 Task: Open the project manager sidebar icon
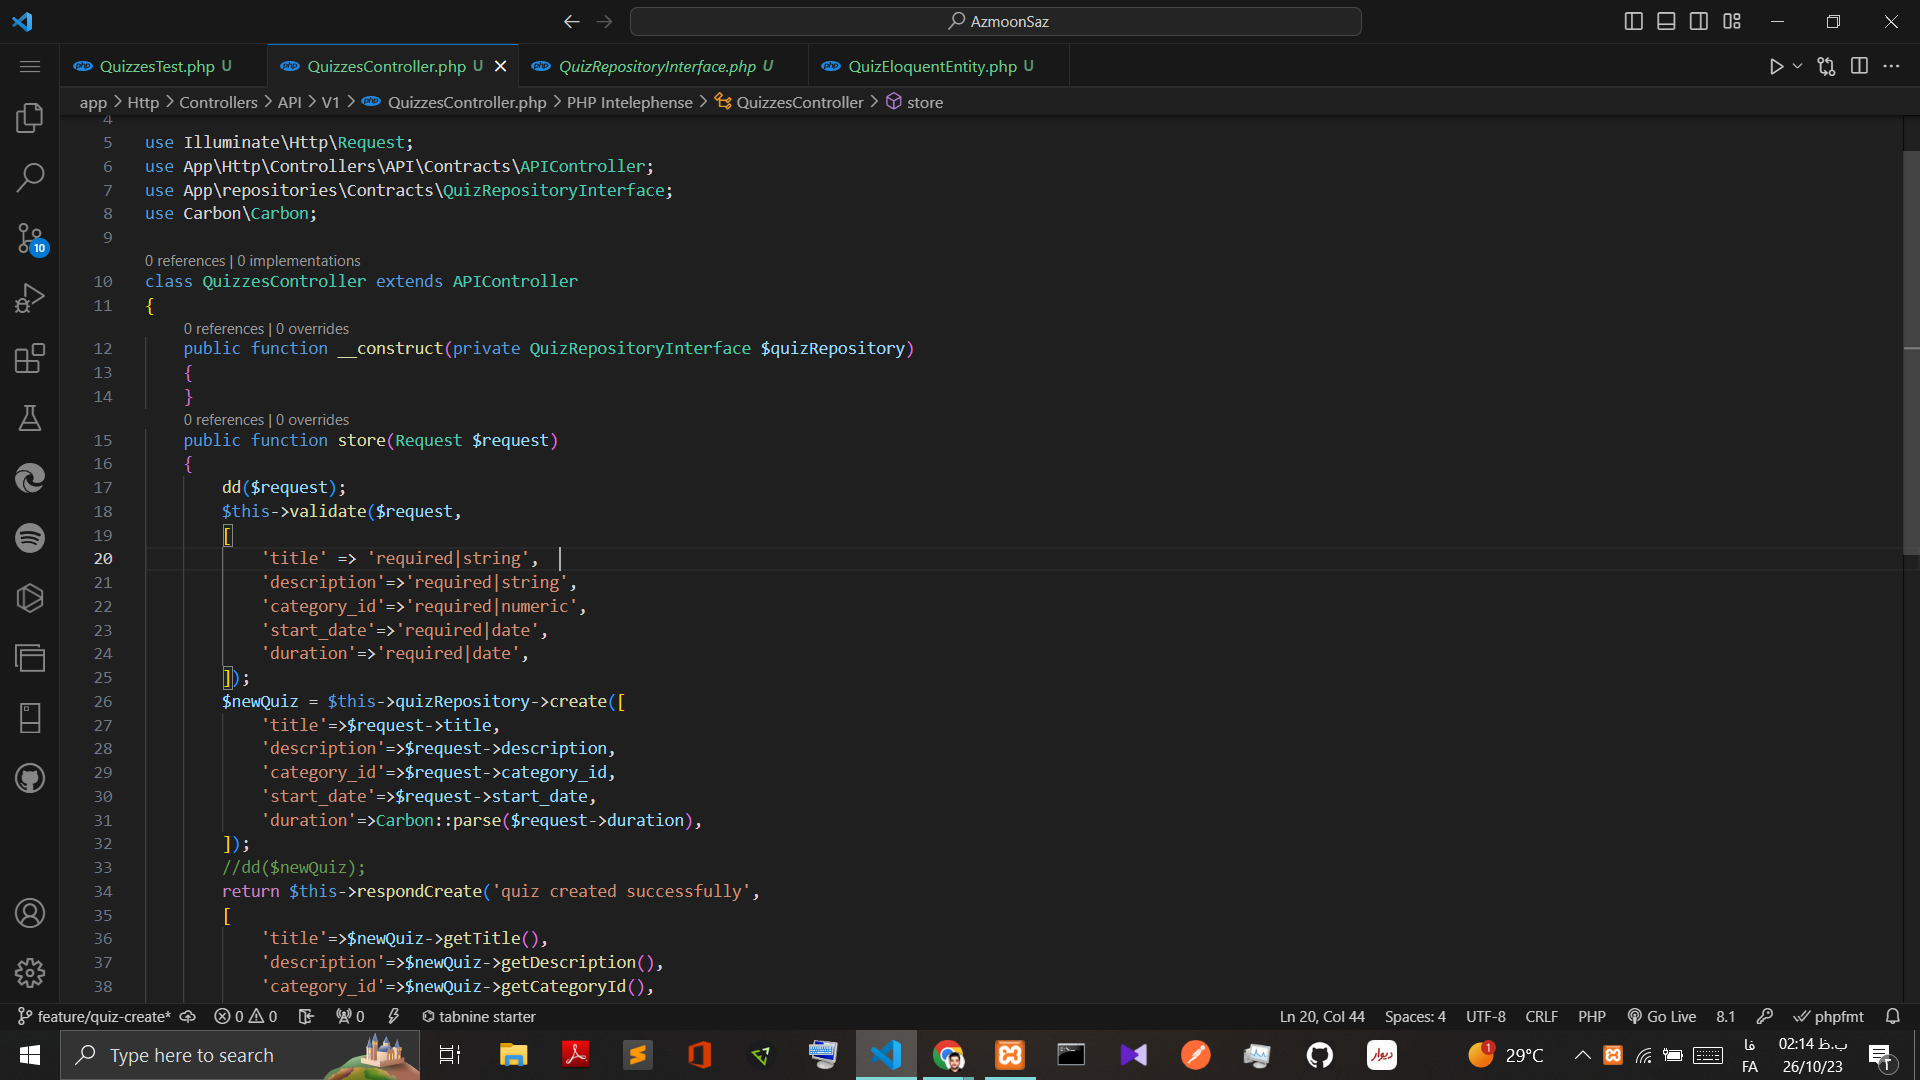(x=30, y=658)
